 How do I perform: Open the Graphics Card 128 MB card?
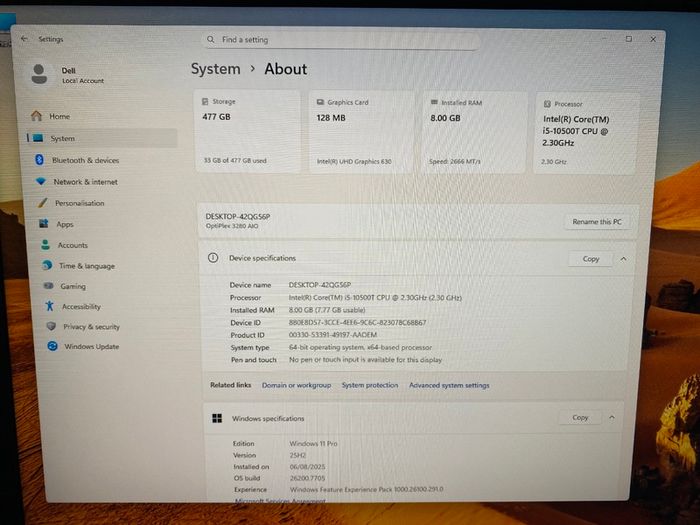361,132
